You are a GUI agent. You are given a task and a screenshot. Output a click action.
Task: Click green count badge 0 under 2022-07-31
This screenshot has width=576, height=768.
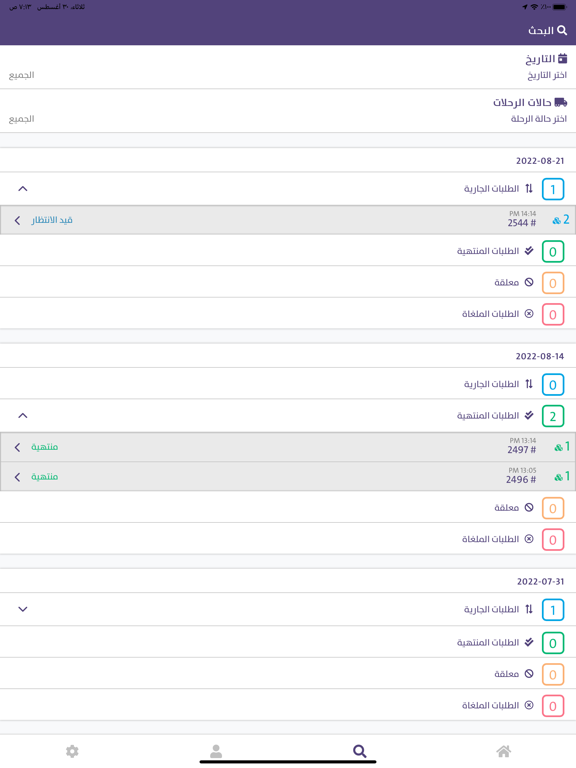[x=552, y=643]
